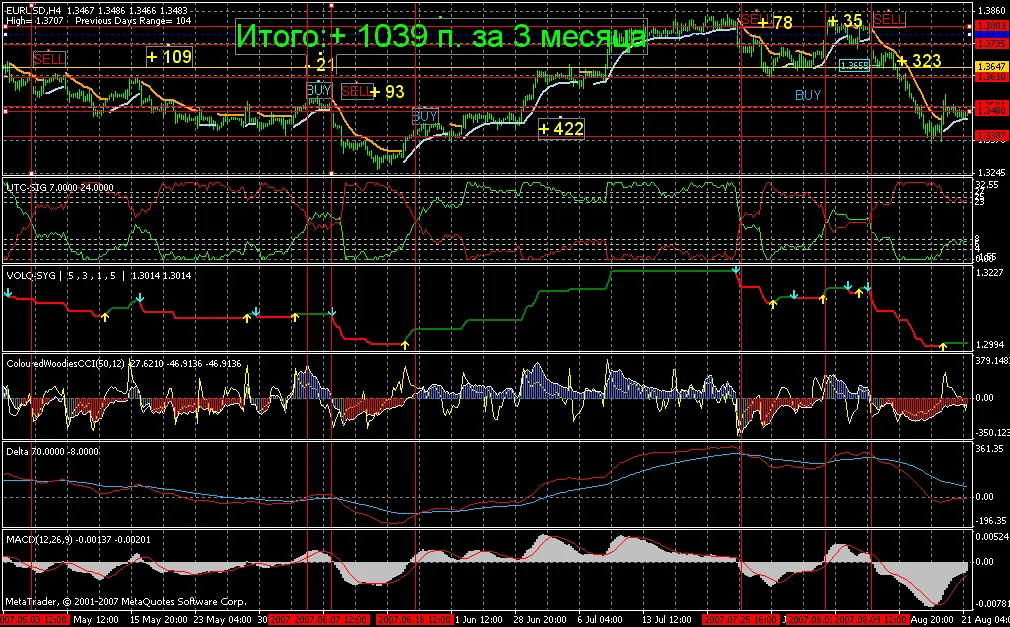
Task: Click the green caption Итого +1039 п. за 3 месяца
Action: tap(440, 33)
